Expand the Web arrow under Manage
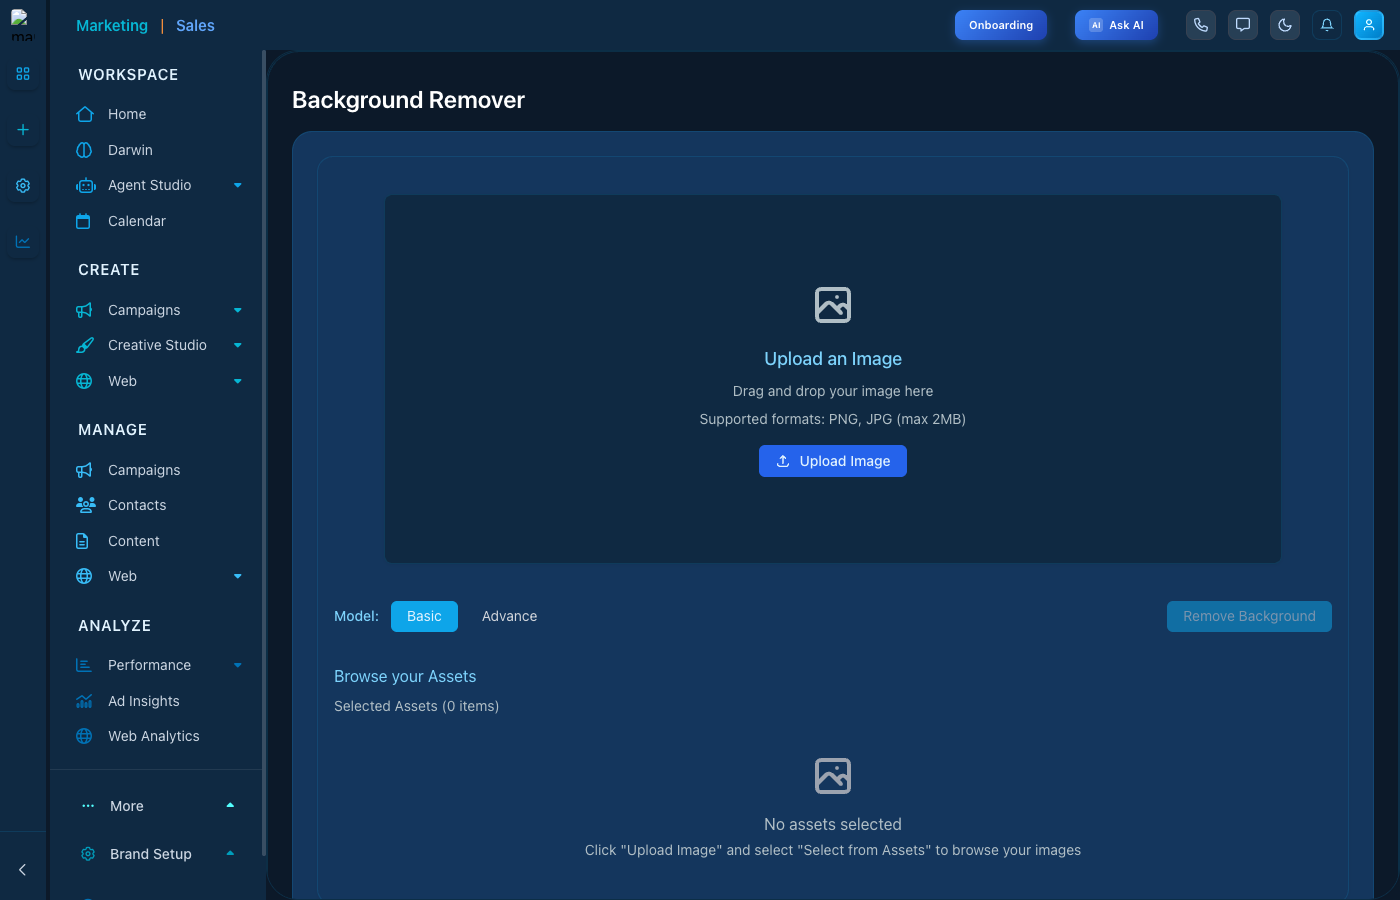 coord(238,576)
